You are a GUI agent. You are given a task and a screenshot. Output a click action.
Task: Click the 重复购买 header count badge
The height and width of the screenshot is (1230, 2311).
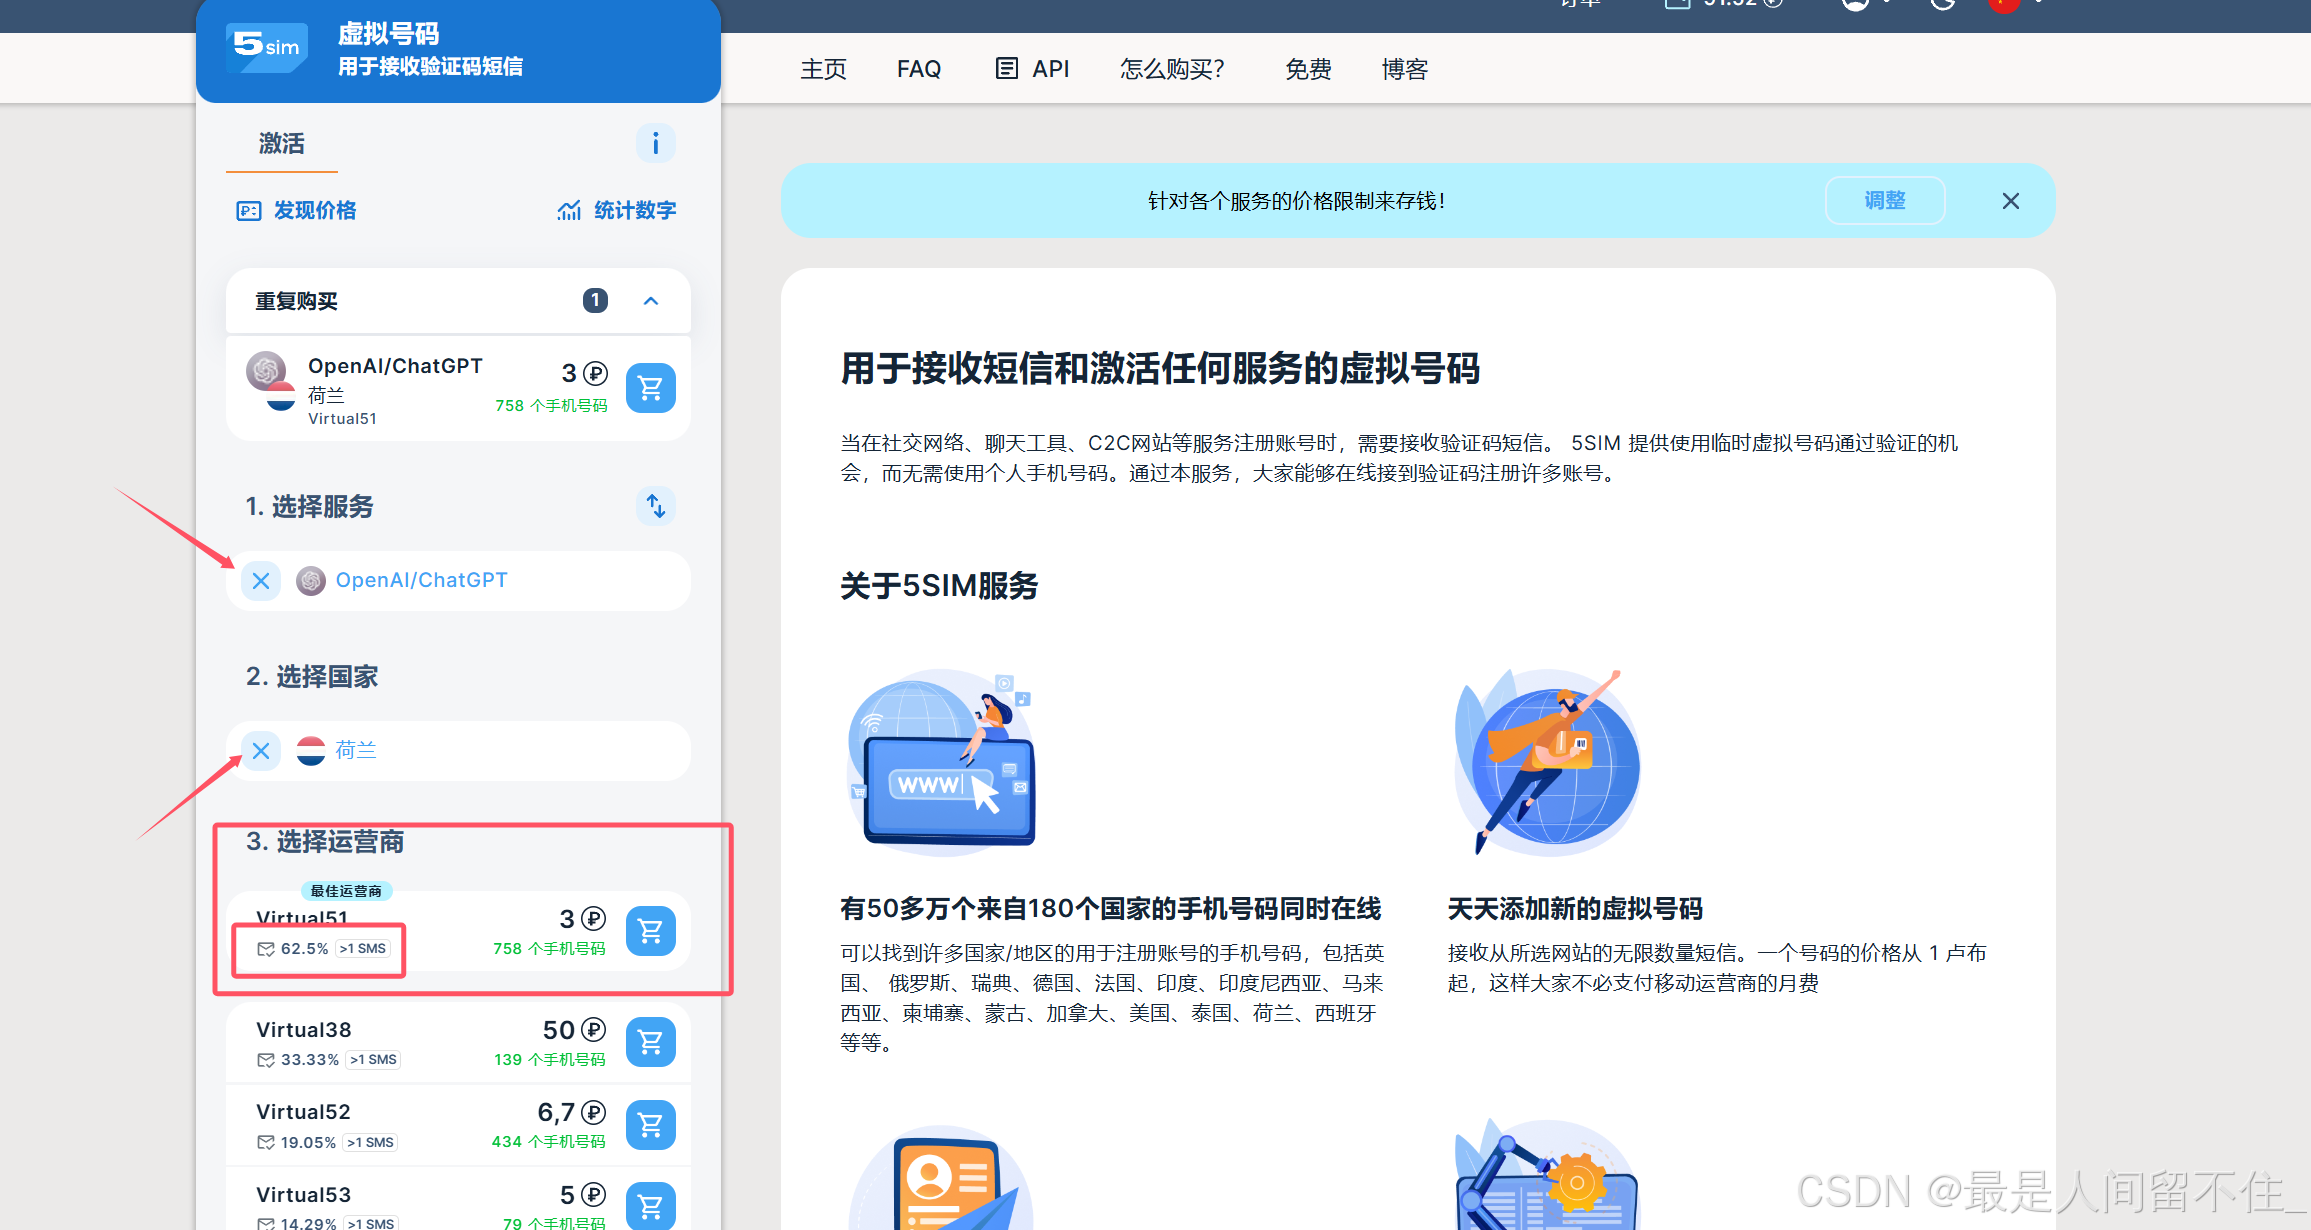coord(595,300)
